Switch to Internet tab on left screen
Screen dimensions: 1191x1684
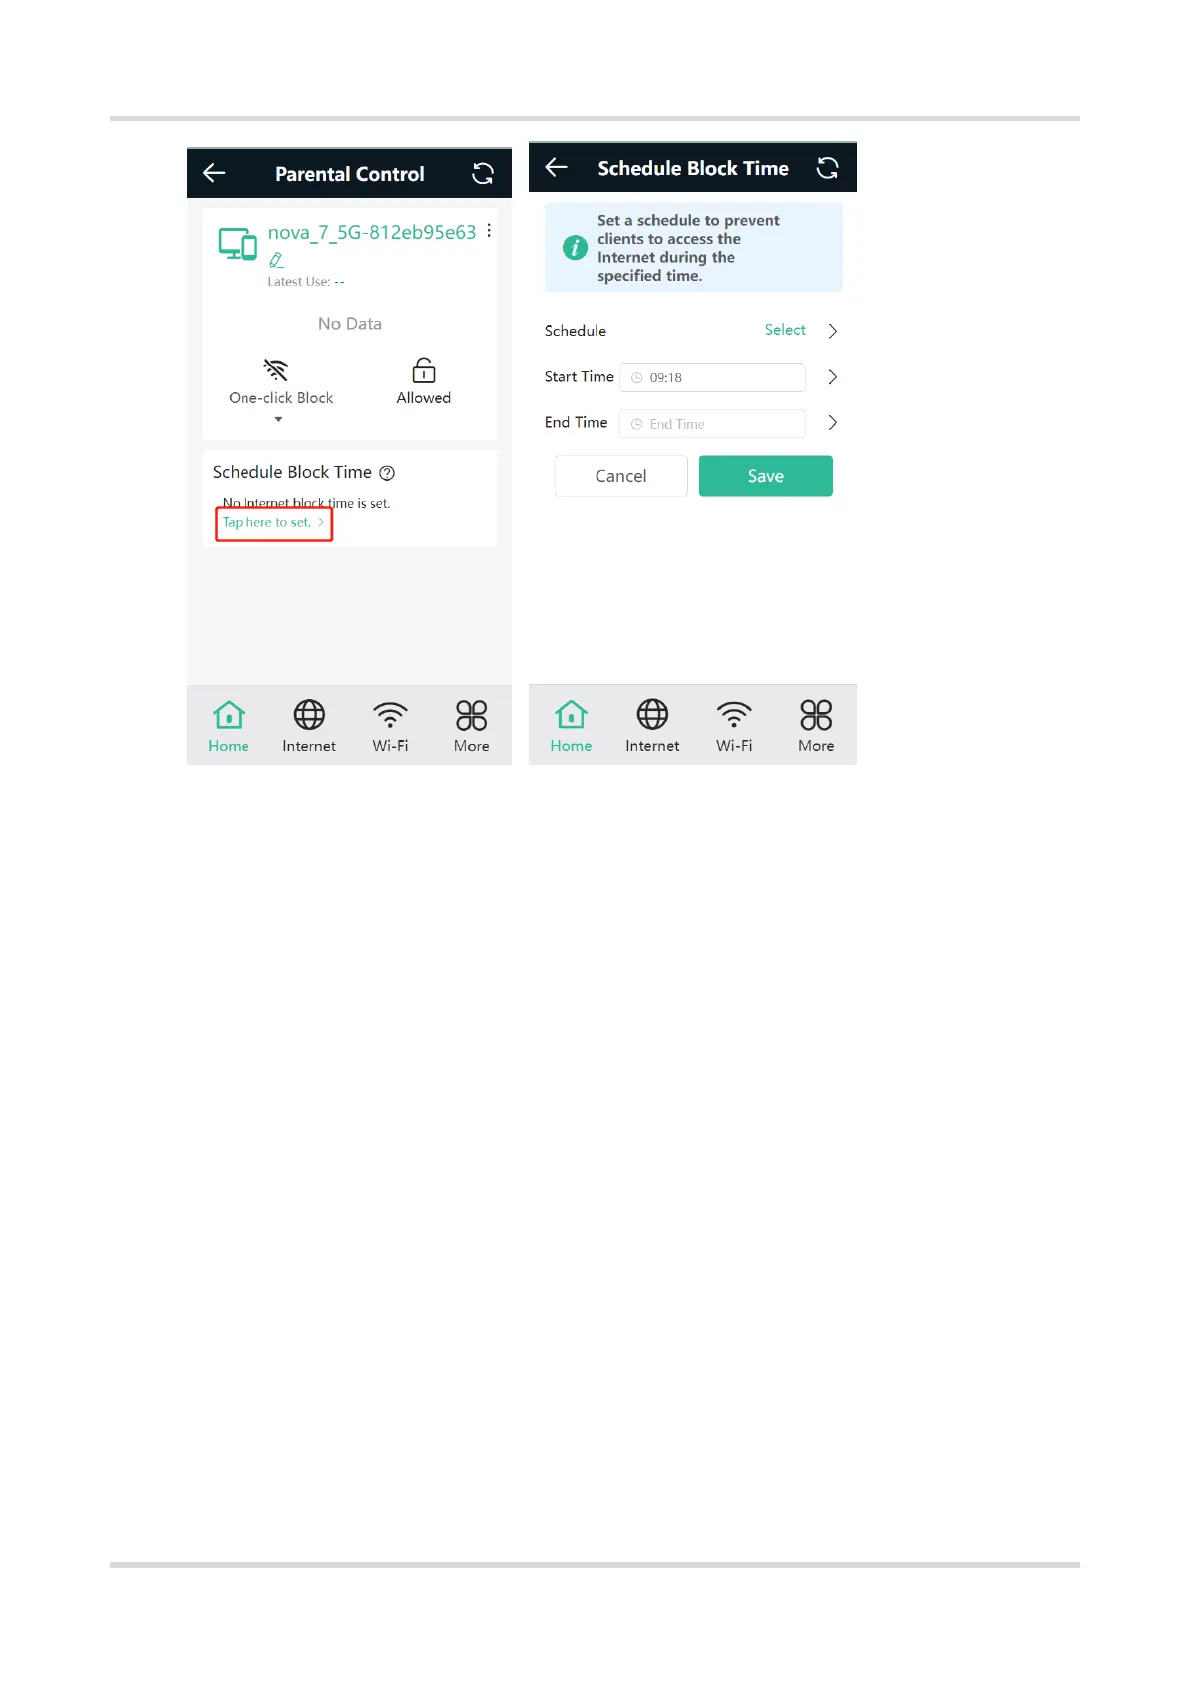(309, 726)
